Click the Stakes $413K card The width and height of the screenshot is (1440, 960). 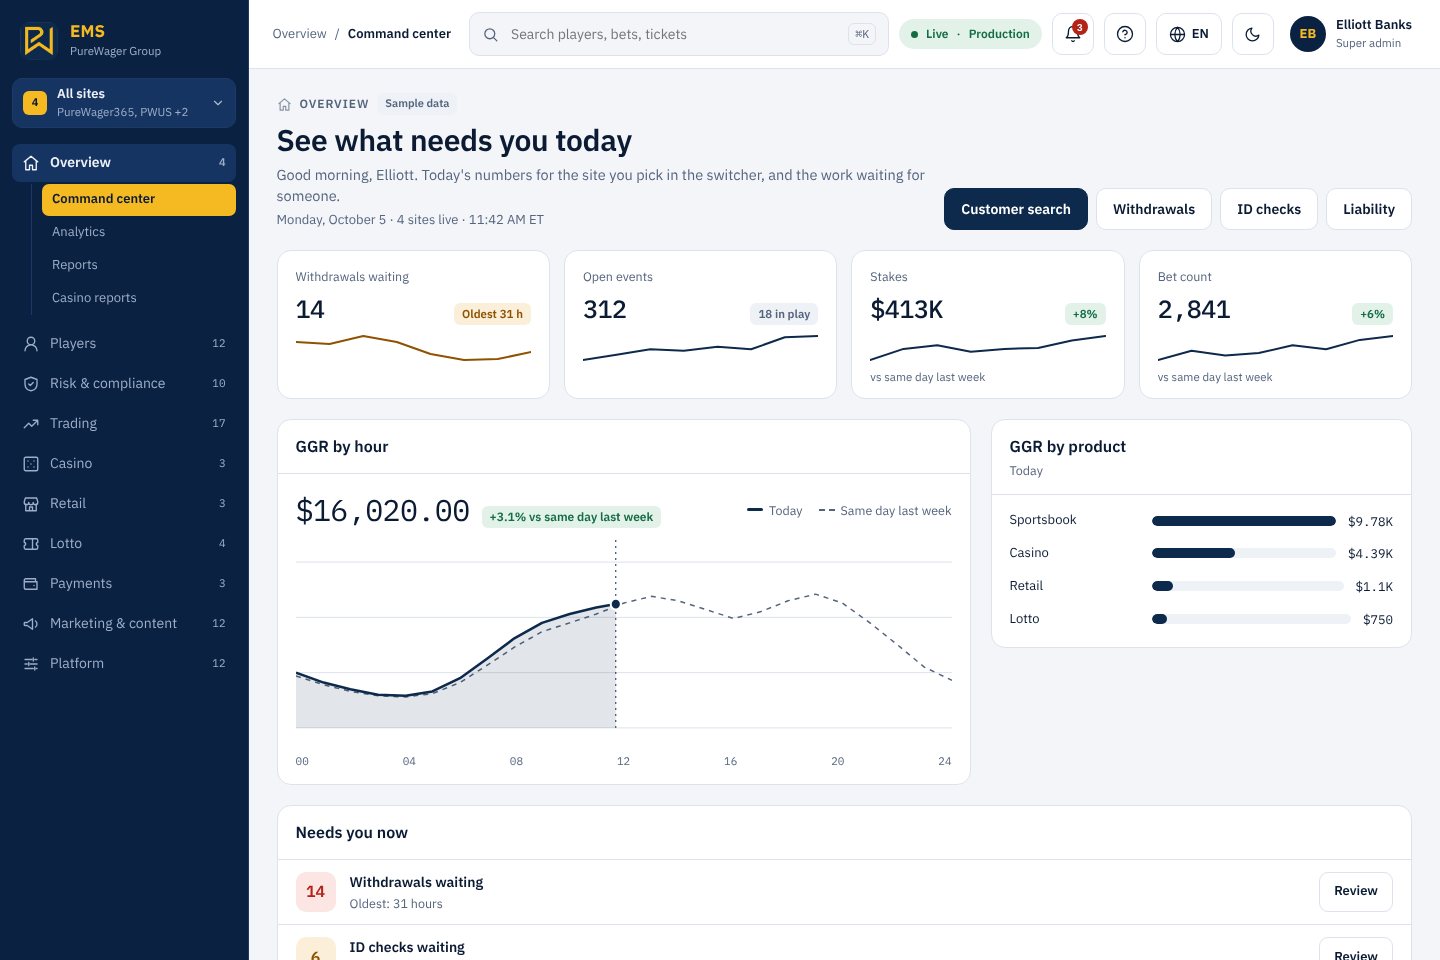point(988,324)
